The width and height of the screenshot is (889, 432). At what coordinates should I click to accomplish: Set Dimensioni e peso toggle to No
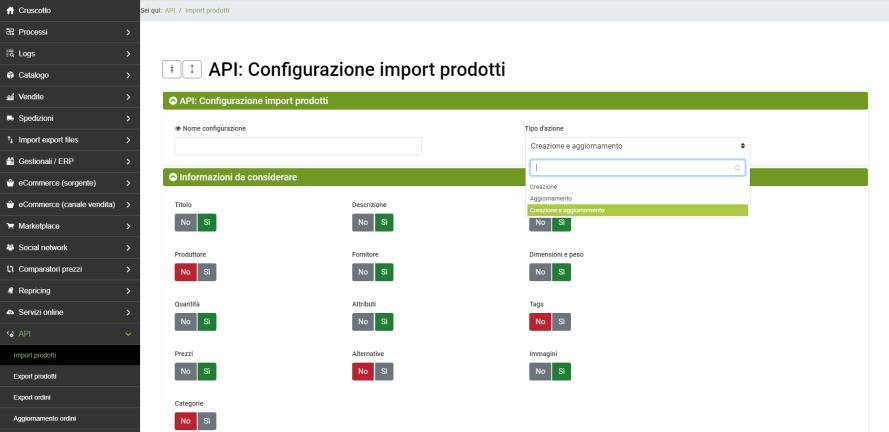click(x=540, y=272)
